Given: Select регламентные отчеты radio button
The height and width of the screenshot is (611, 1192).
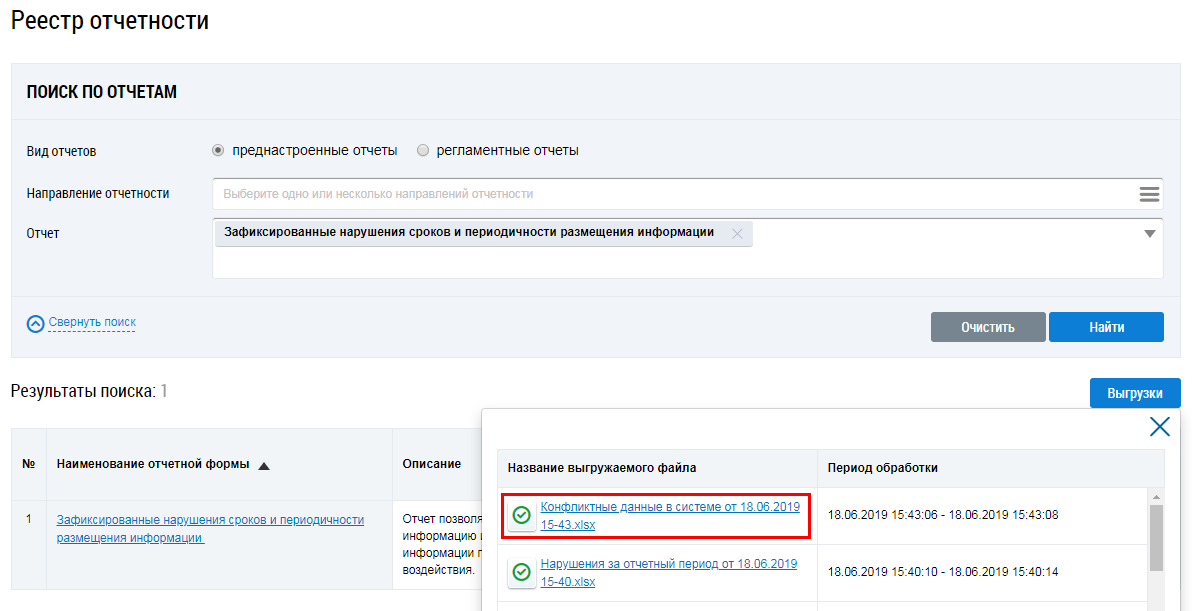Looking at the screenshot, I should (423, 151).
